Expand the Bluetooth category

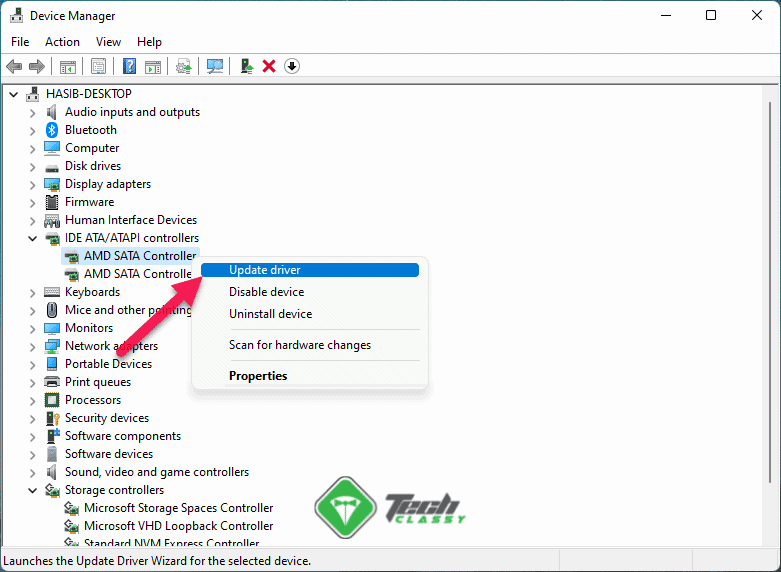tap(32, 131)
